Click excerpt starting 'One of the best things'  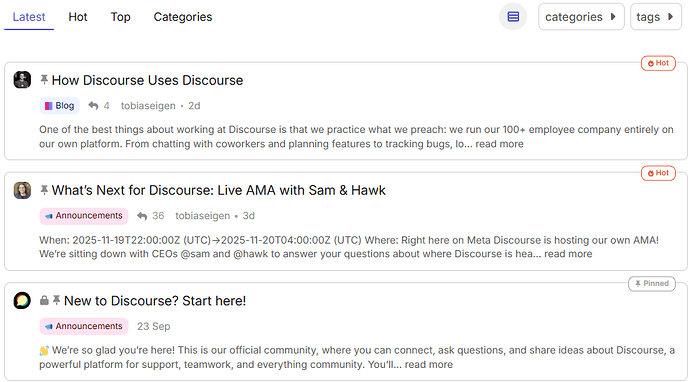356,137
